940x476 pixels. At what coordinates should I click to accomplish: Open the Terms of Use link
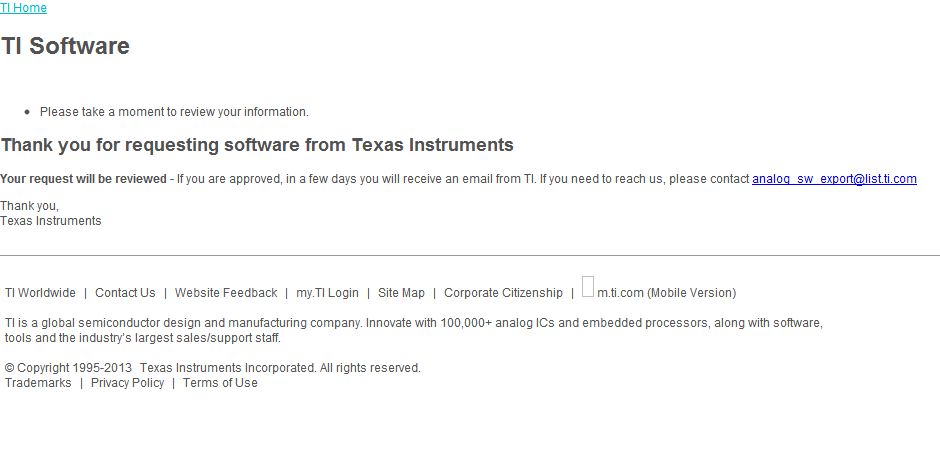(x=220, y=383)
